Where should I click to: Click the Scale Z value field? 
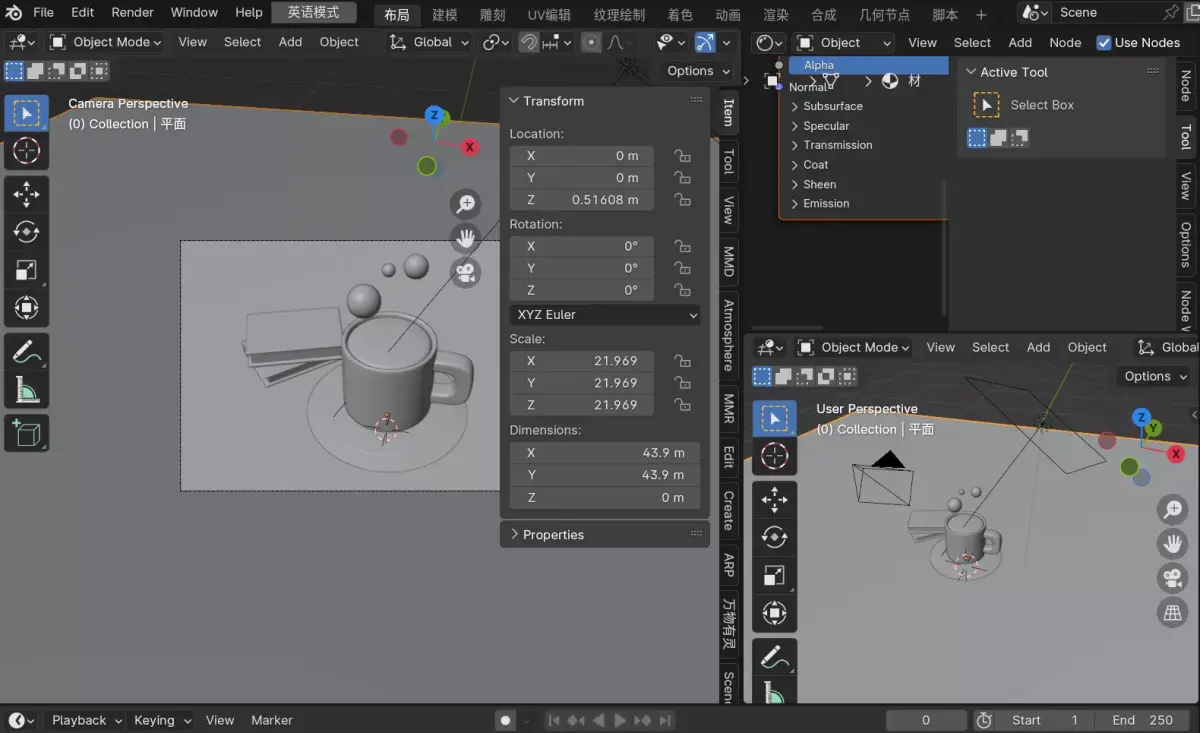[582, 405]
